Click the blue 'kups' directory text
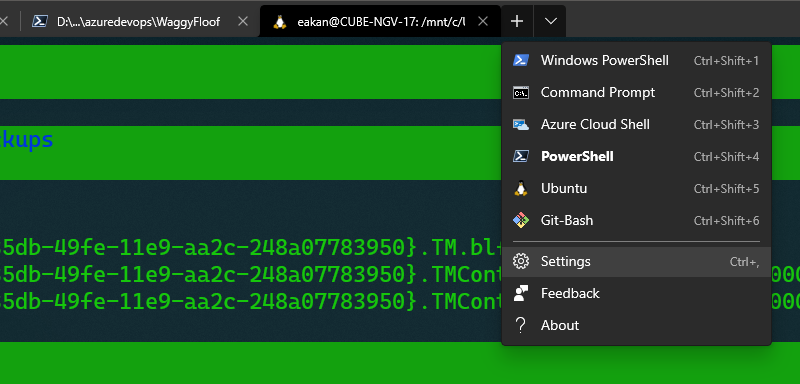The image size is (800, 384). point(27,140)
